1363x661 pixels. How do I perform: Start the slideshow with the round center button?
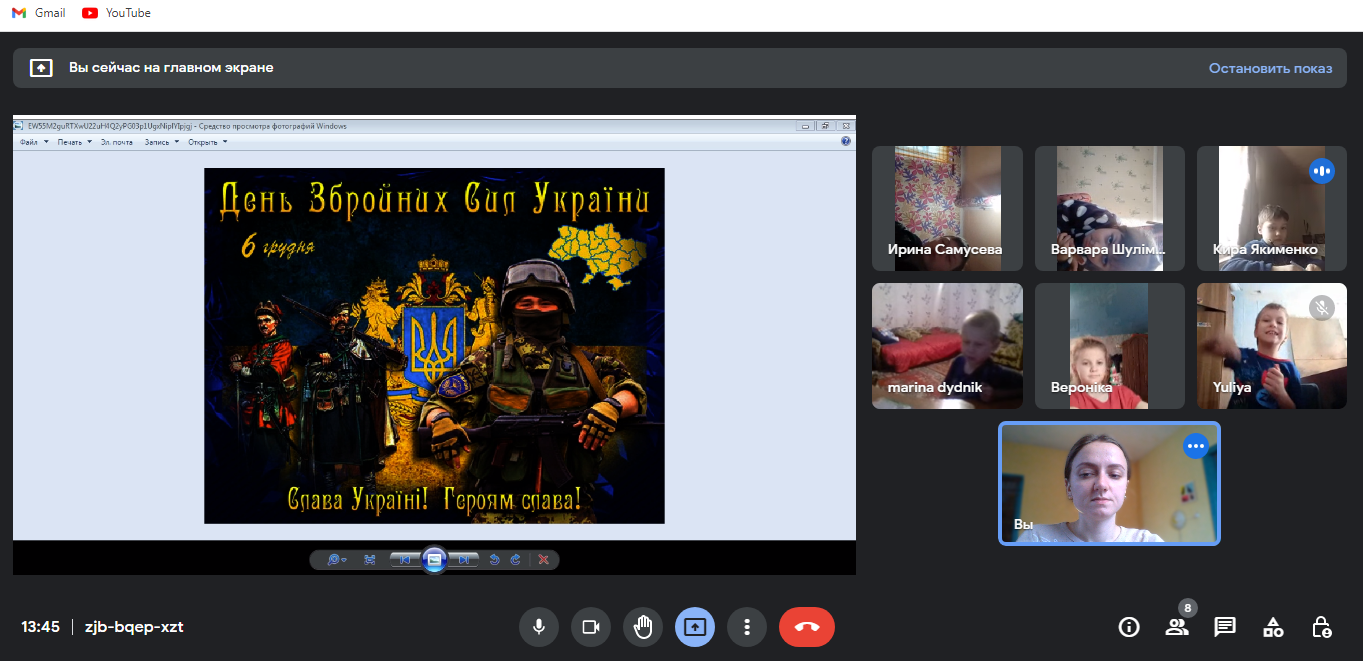434,560
